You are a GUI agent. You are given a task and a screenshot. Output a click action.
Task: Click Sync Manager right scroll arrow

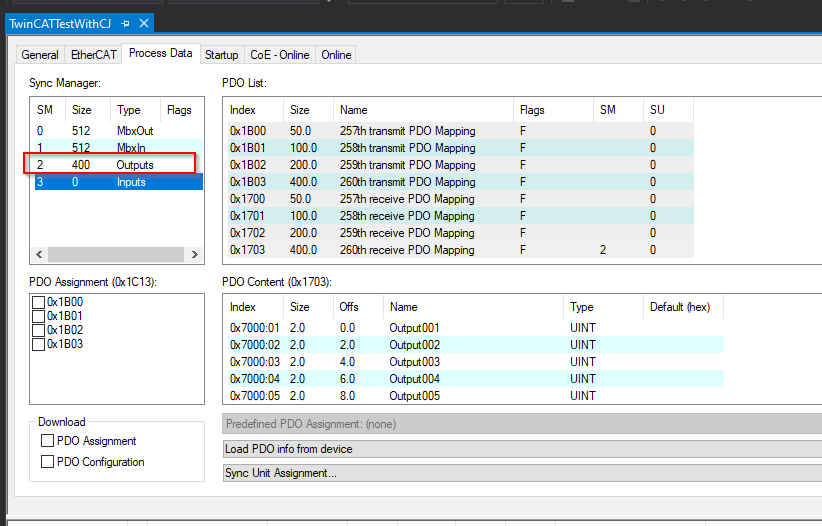[x=194, y=254]
